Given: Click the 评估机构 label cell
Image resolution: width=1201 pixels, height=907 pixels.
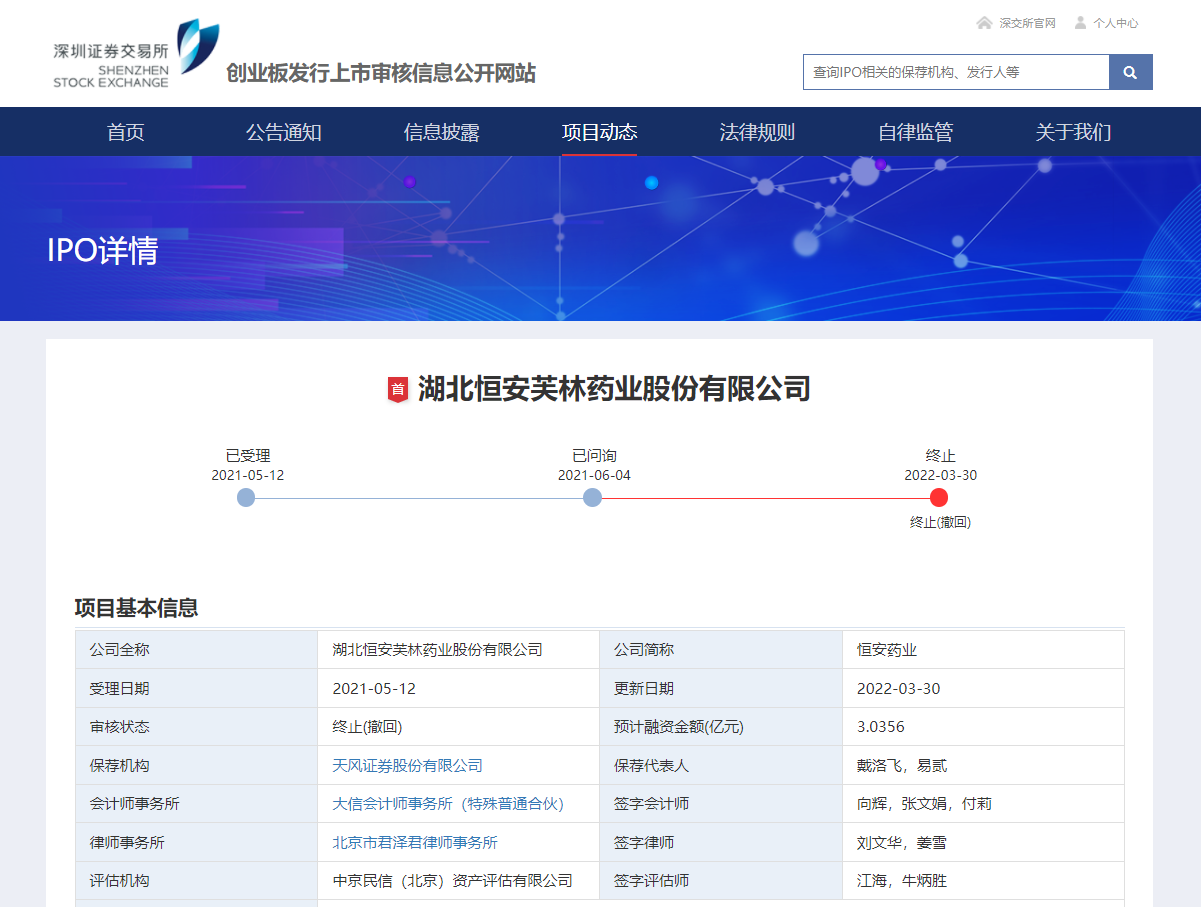Looking at the screenshot, I should (196, 881).
